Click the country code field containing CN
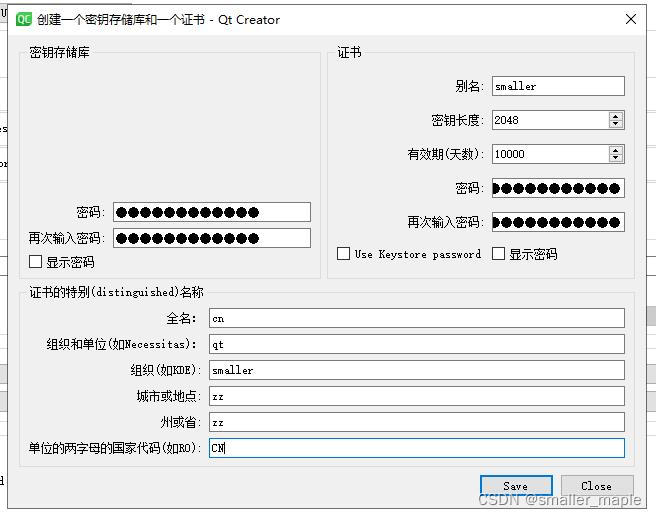Viewport: 656px width, 517px height. point(417,448)
